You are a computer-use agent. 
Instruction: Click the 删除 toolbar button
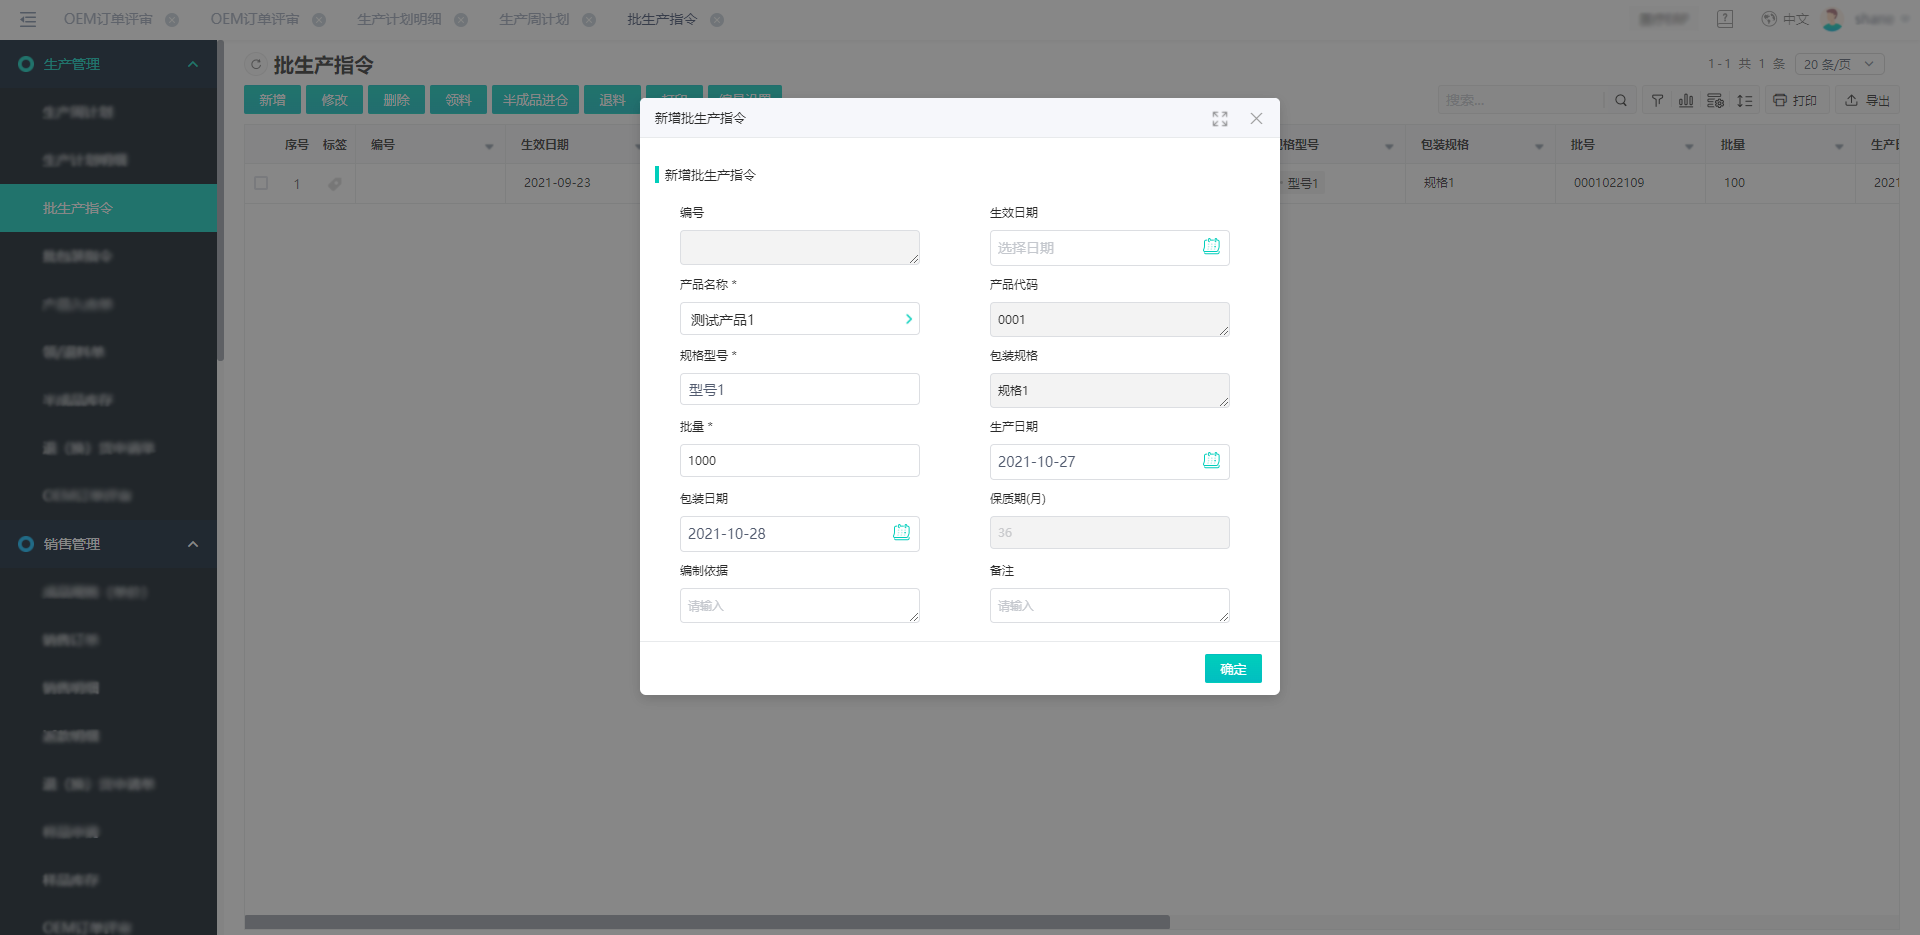click(x=396, y=100)
